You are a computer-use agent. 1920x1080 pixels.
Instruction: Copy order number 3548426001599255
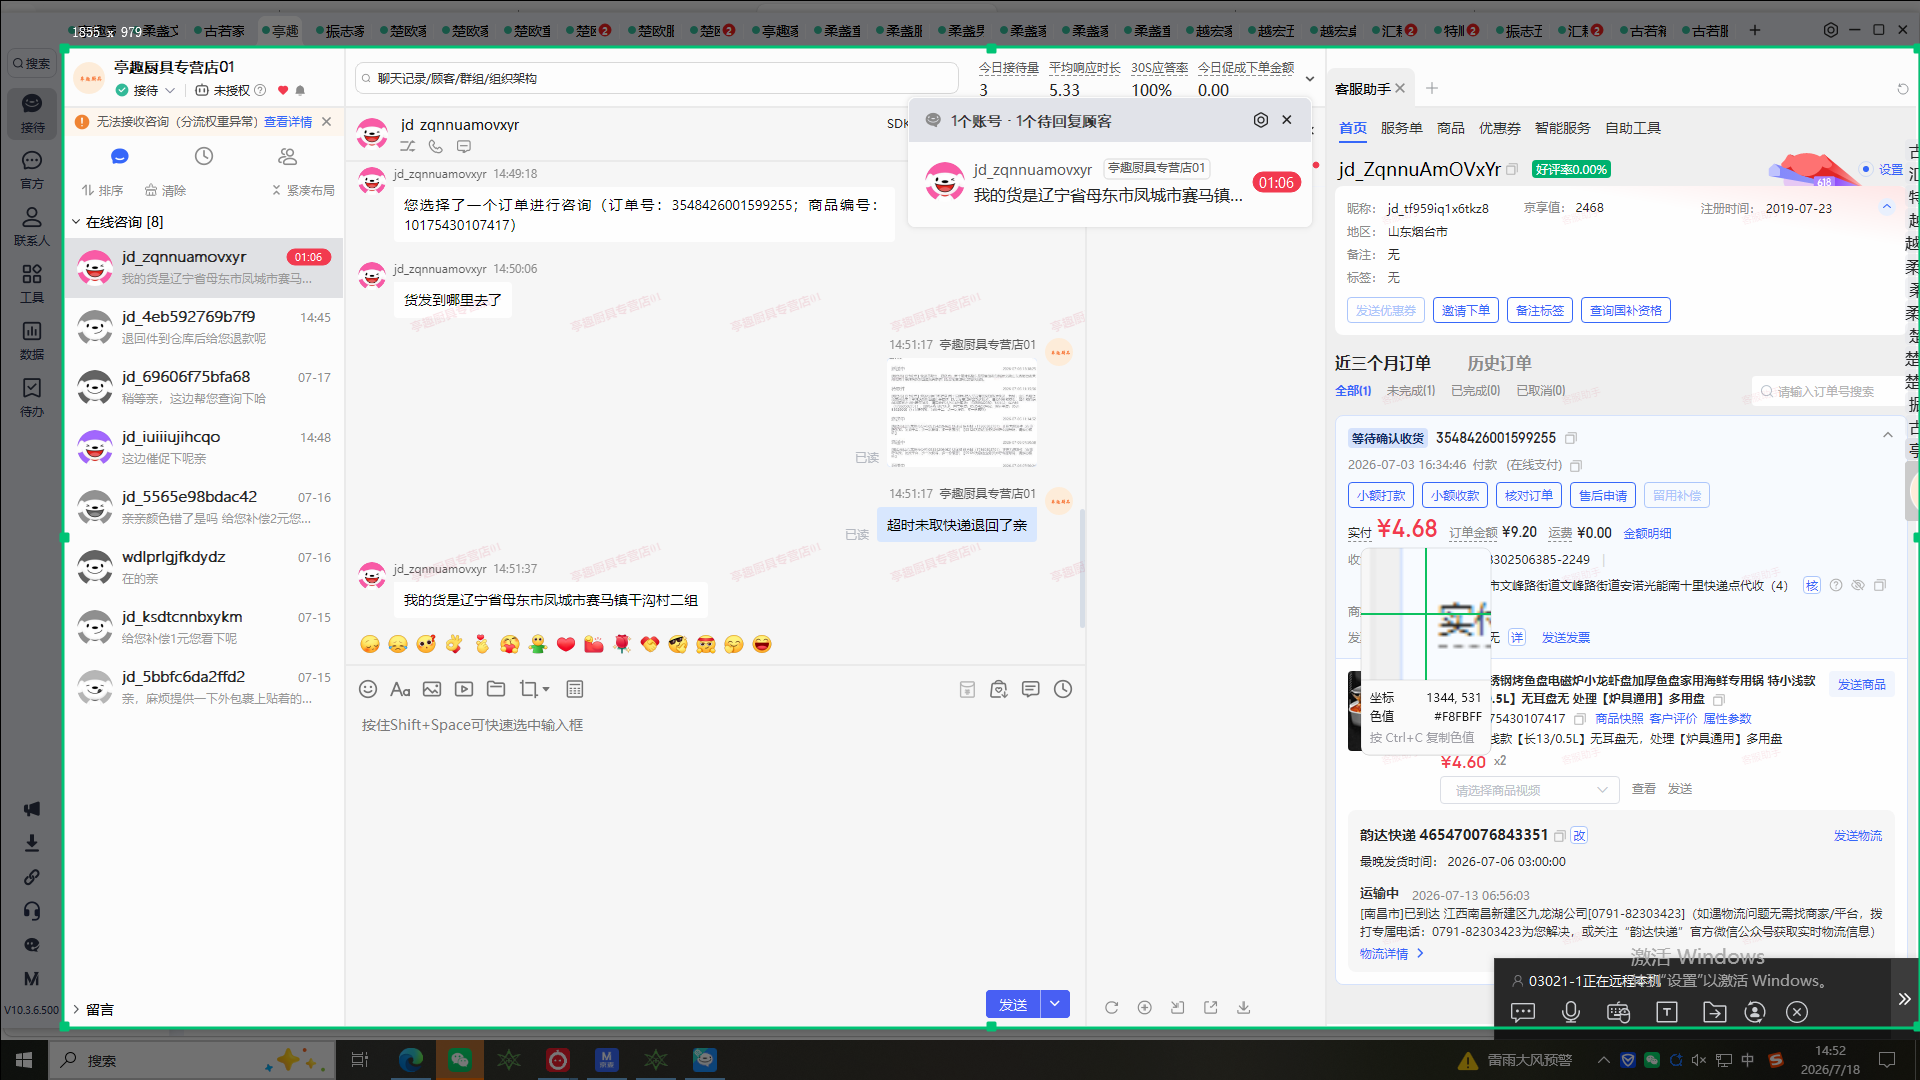point(1571,438)
